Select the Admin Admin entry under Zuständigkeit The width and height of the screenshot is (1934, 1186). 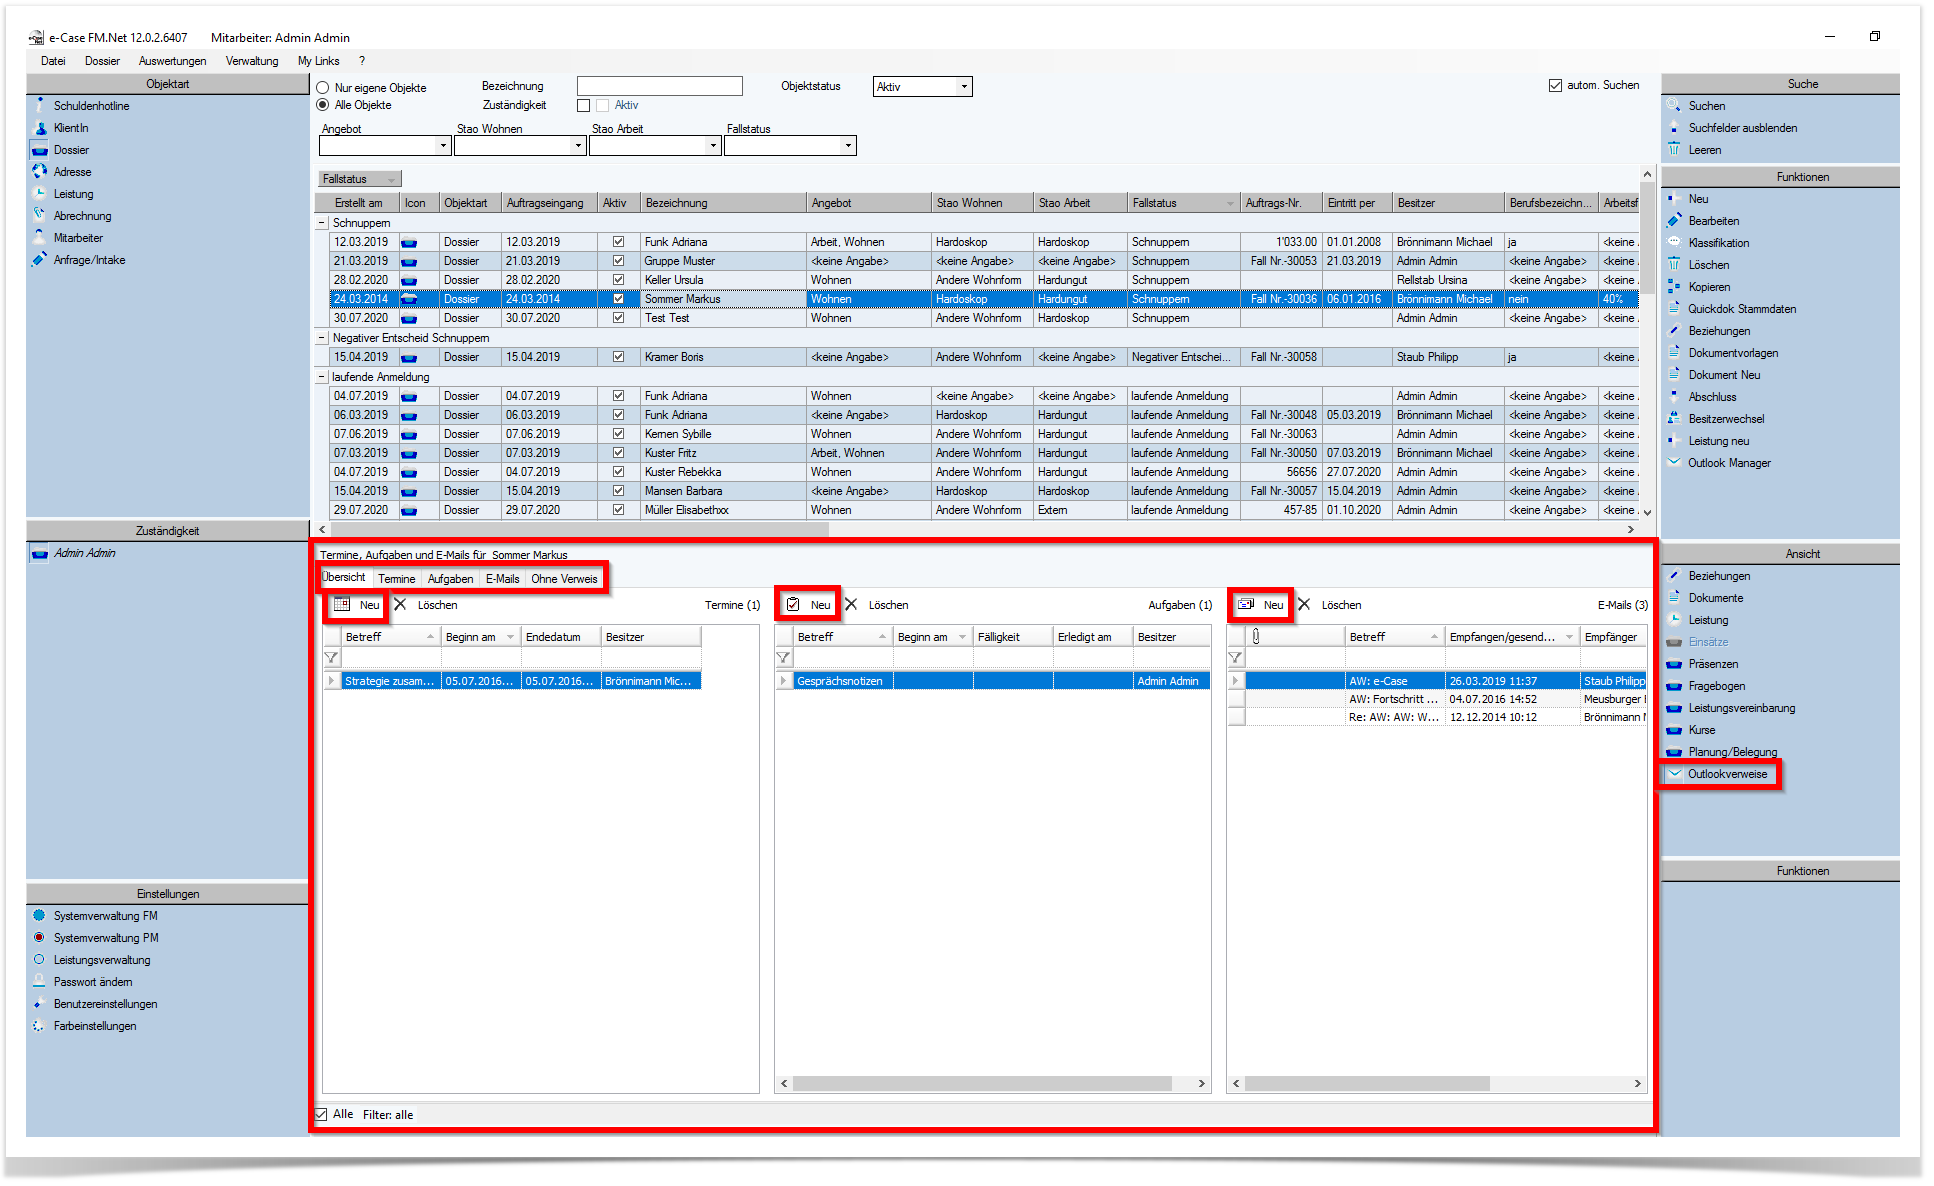85,553
